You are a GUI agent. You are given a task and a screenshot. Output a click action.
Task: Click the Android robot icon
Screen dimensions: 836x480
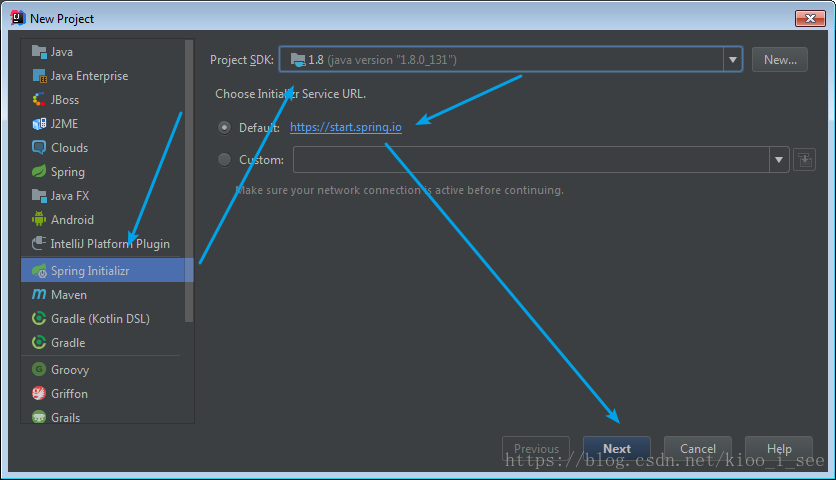point(39,220)
